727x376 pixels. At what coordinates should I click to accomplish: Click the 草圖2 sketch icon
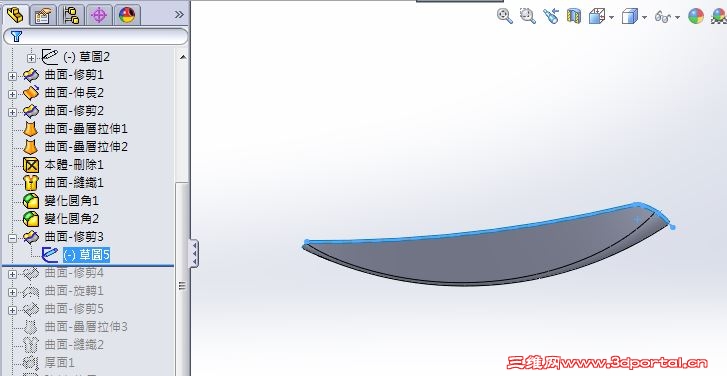coord(50,57)
